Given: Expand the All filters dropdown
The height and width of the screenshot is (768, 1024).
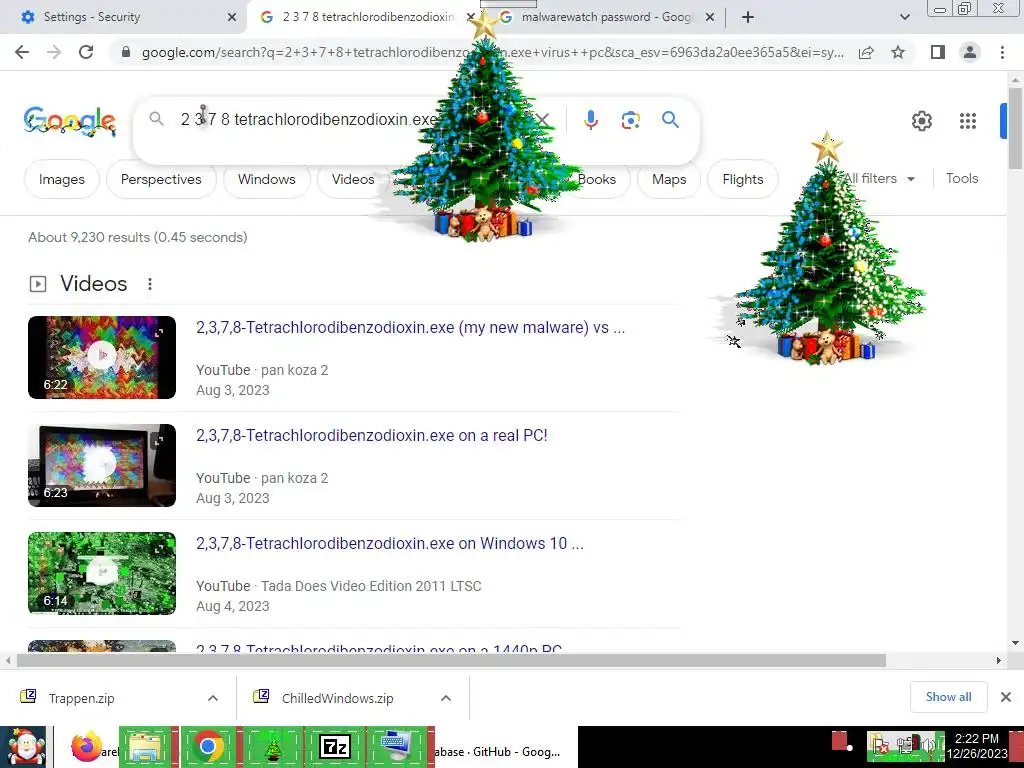Looking at the screenshot, I should [879, 178].
